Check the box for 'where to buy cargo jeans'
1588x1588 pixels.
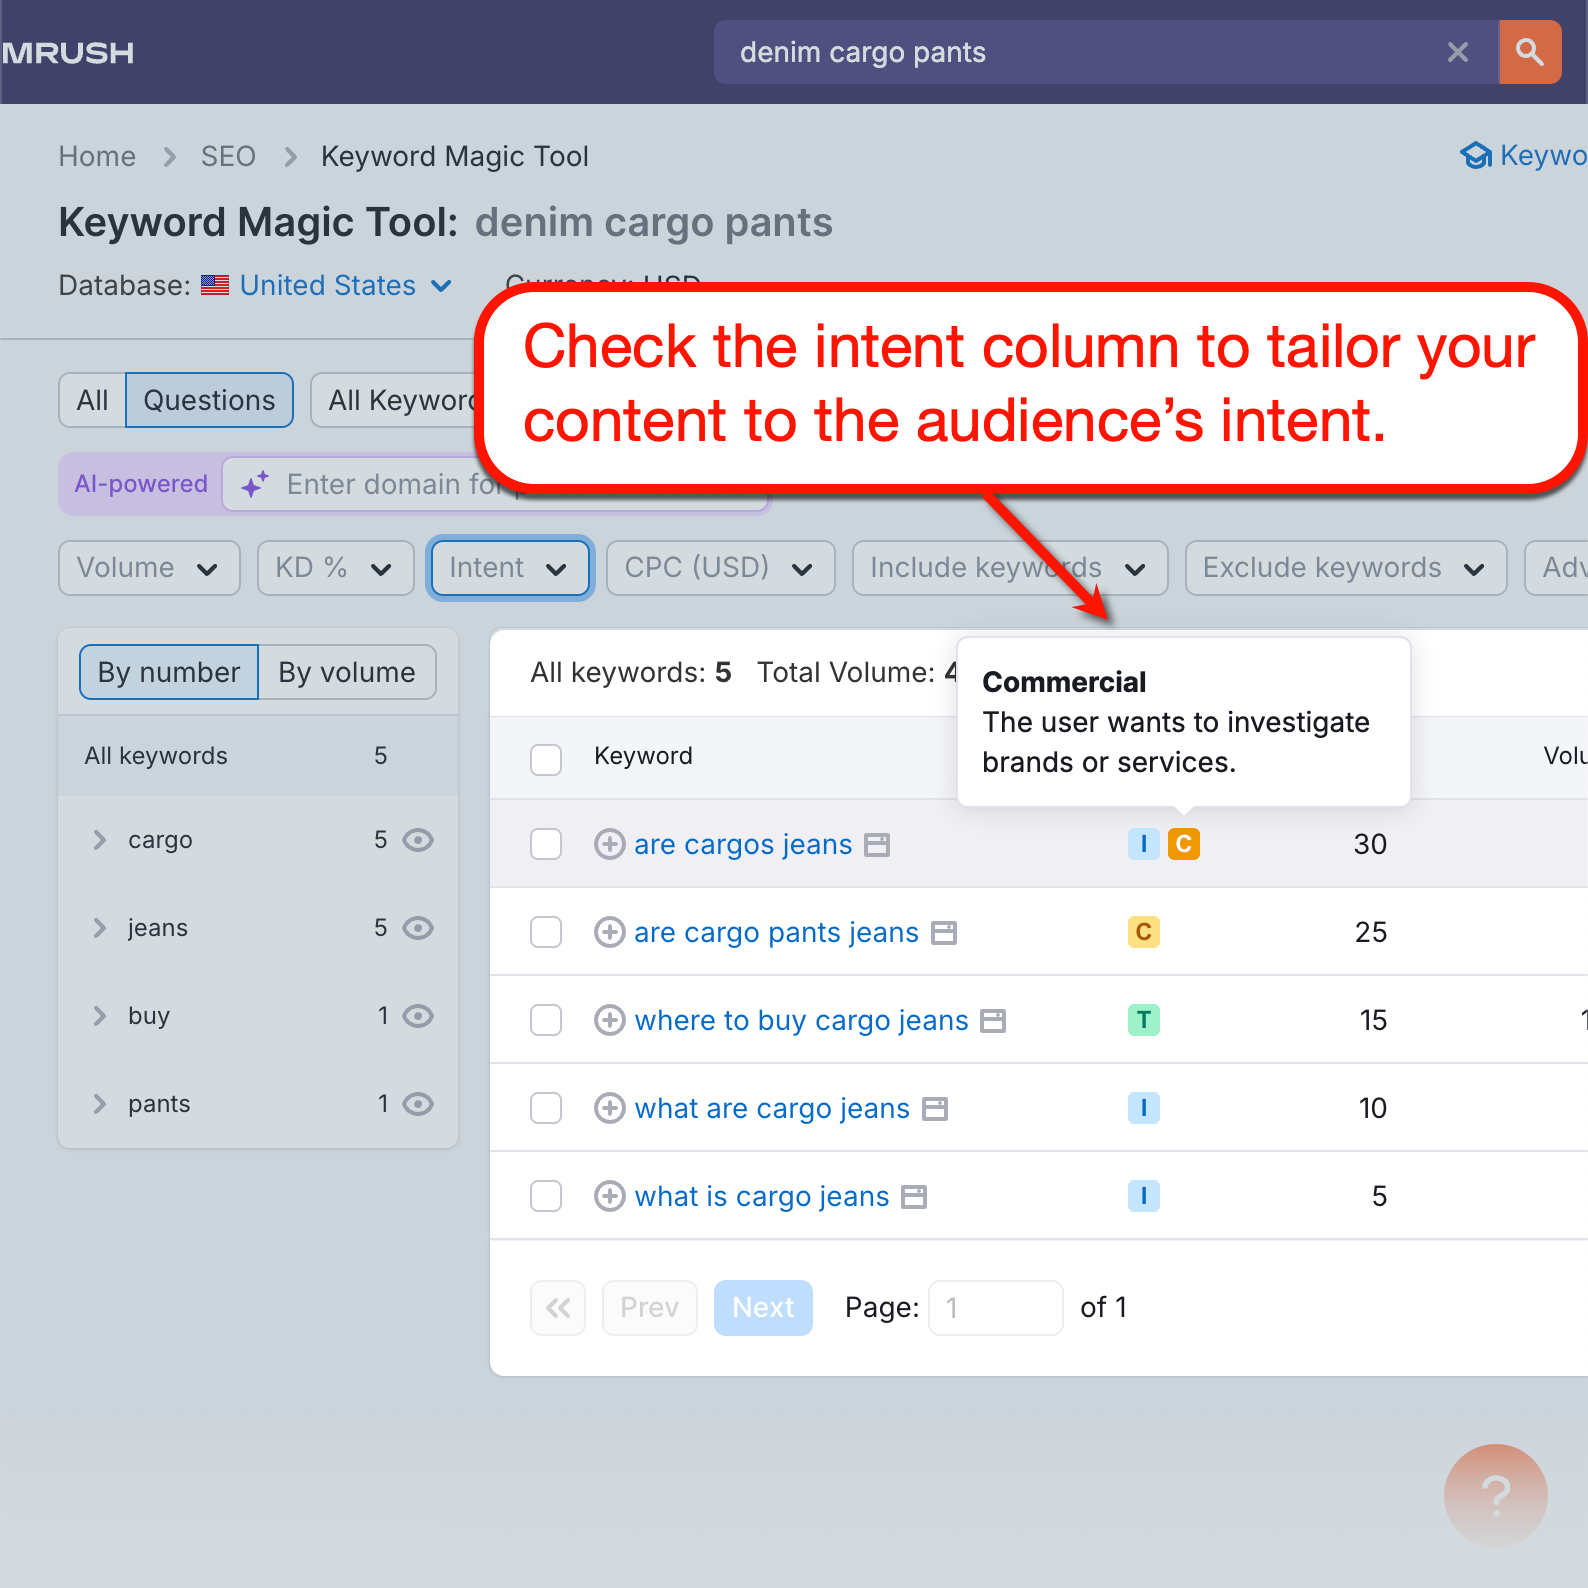point(546,1020)
